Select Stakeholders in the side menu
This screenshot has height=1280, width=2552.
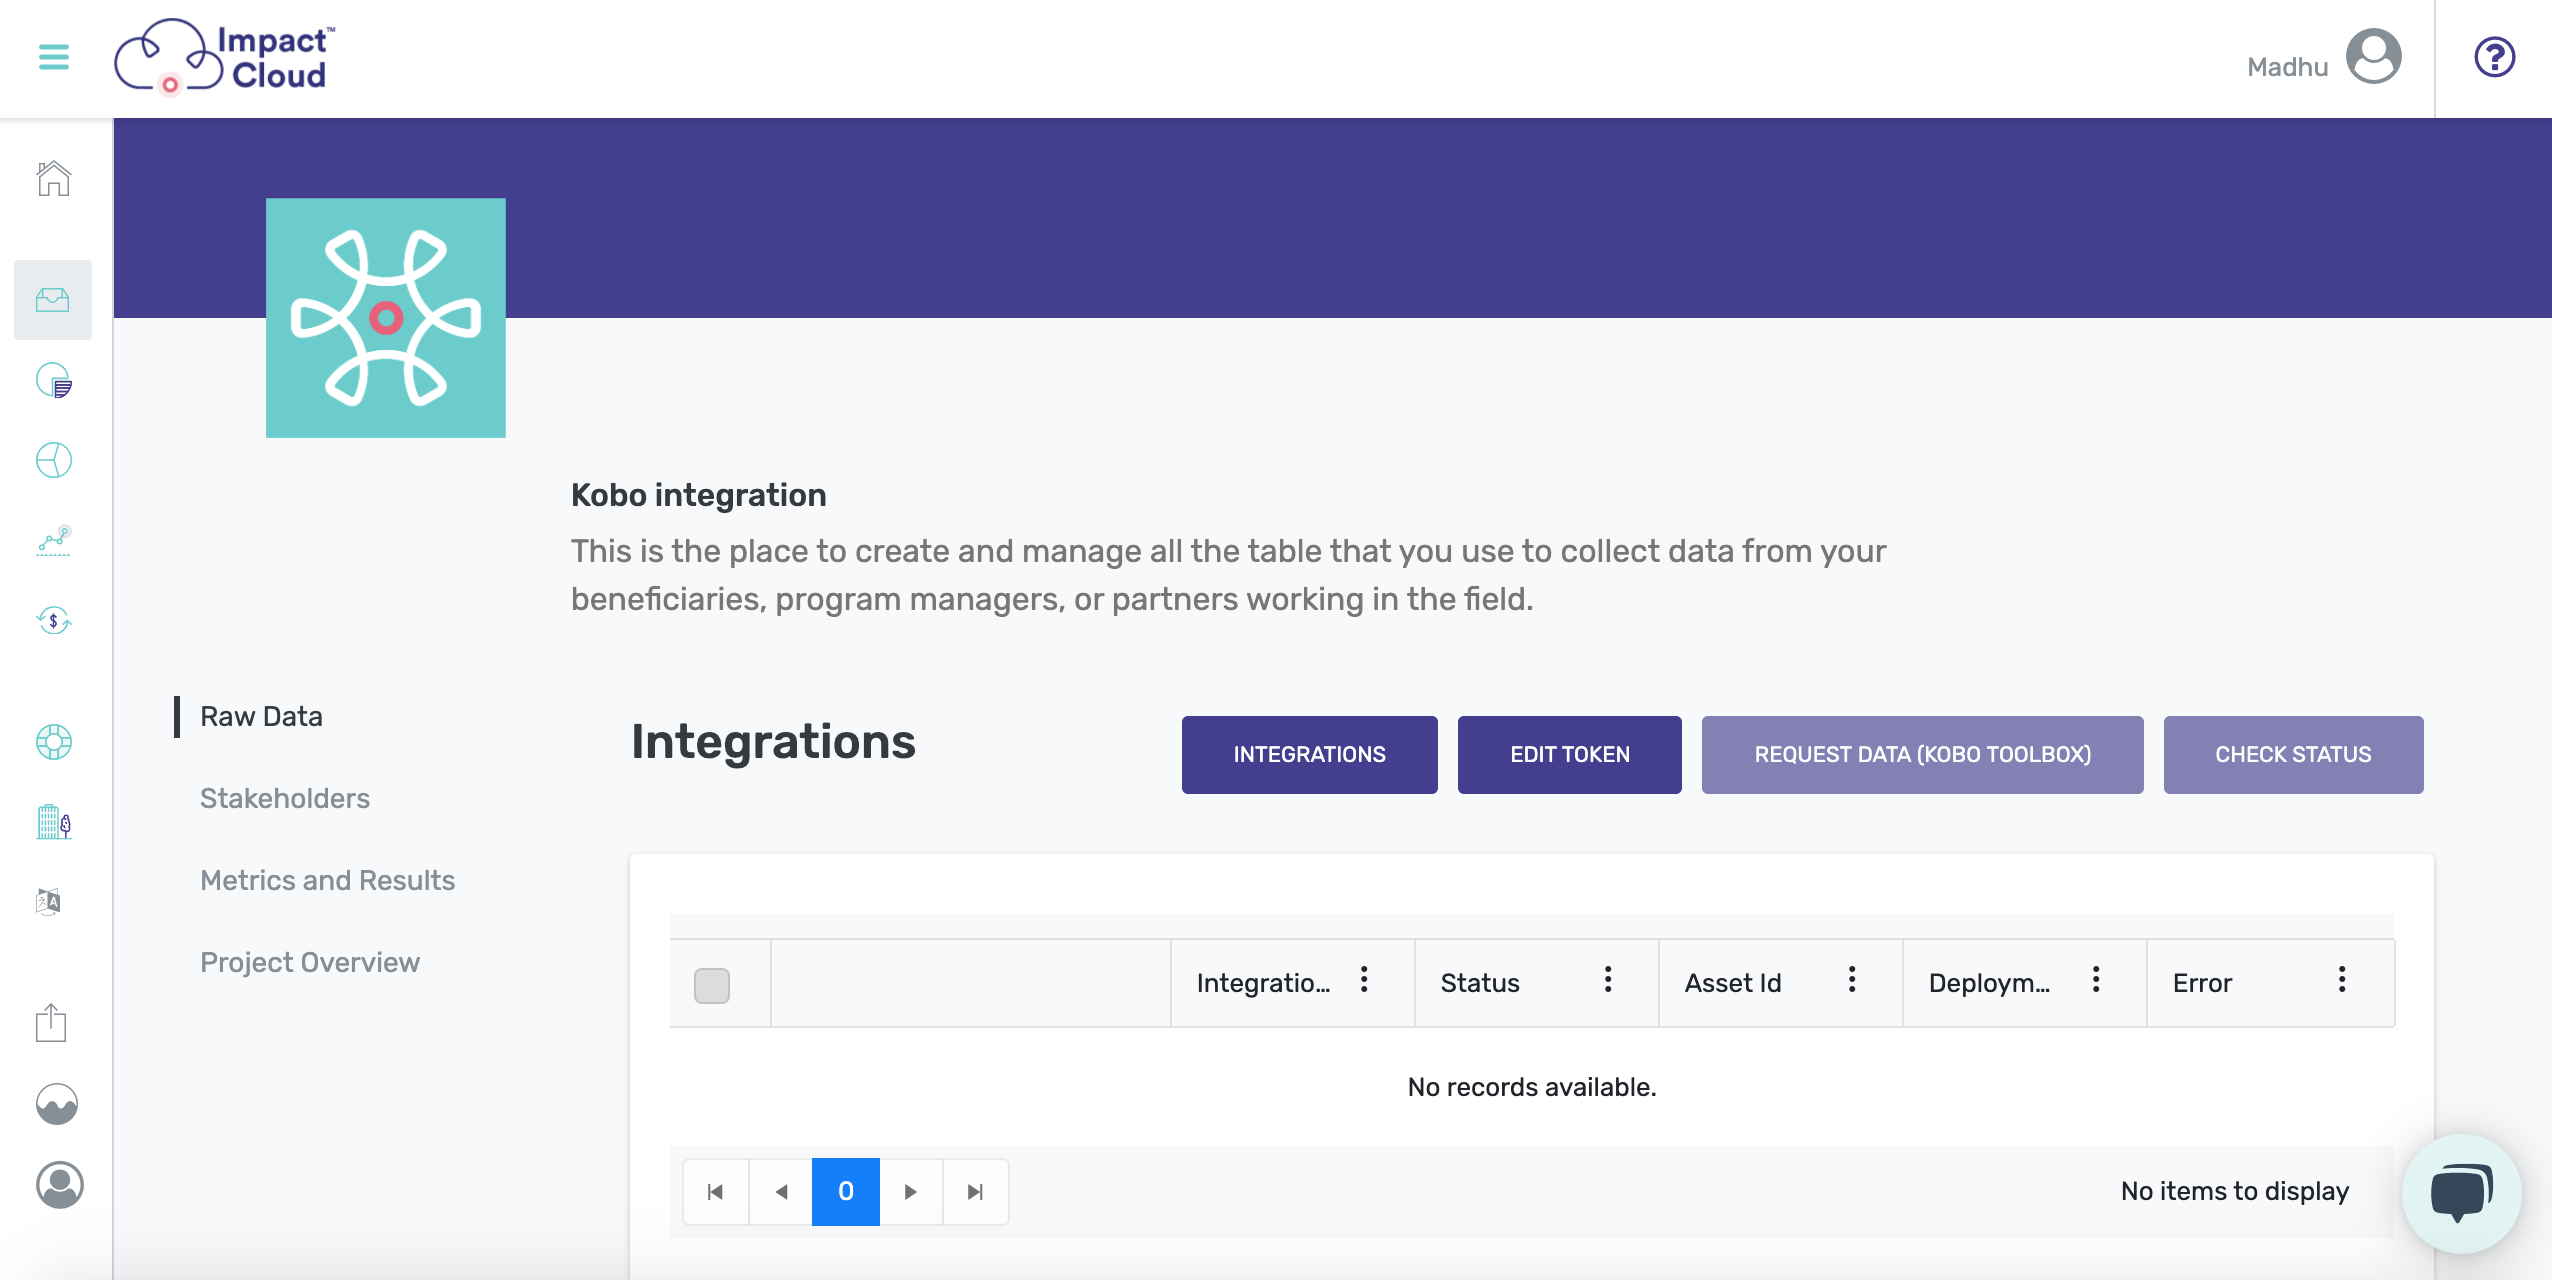coord(285,798)
